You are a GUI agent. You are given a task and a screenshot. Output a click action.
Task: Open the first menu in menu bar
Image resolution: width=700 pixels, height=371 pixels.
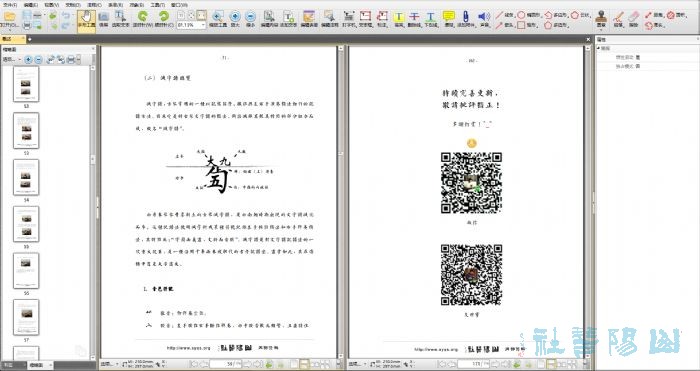pos(9,5)
